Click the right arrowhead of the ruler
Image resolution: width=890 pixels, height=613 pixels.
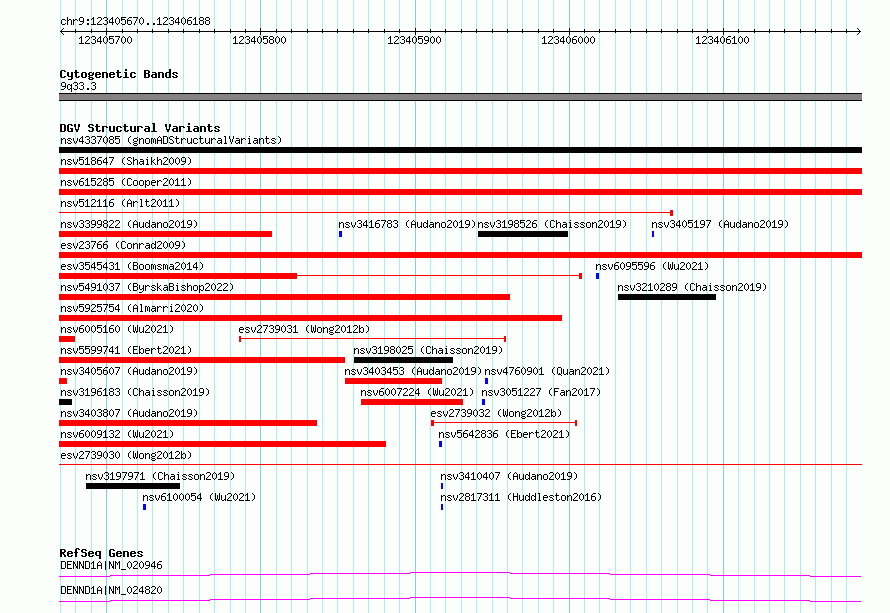859,31
